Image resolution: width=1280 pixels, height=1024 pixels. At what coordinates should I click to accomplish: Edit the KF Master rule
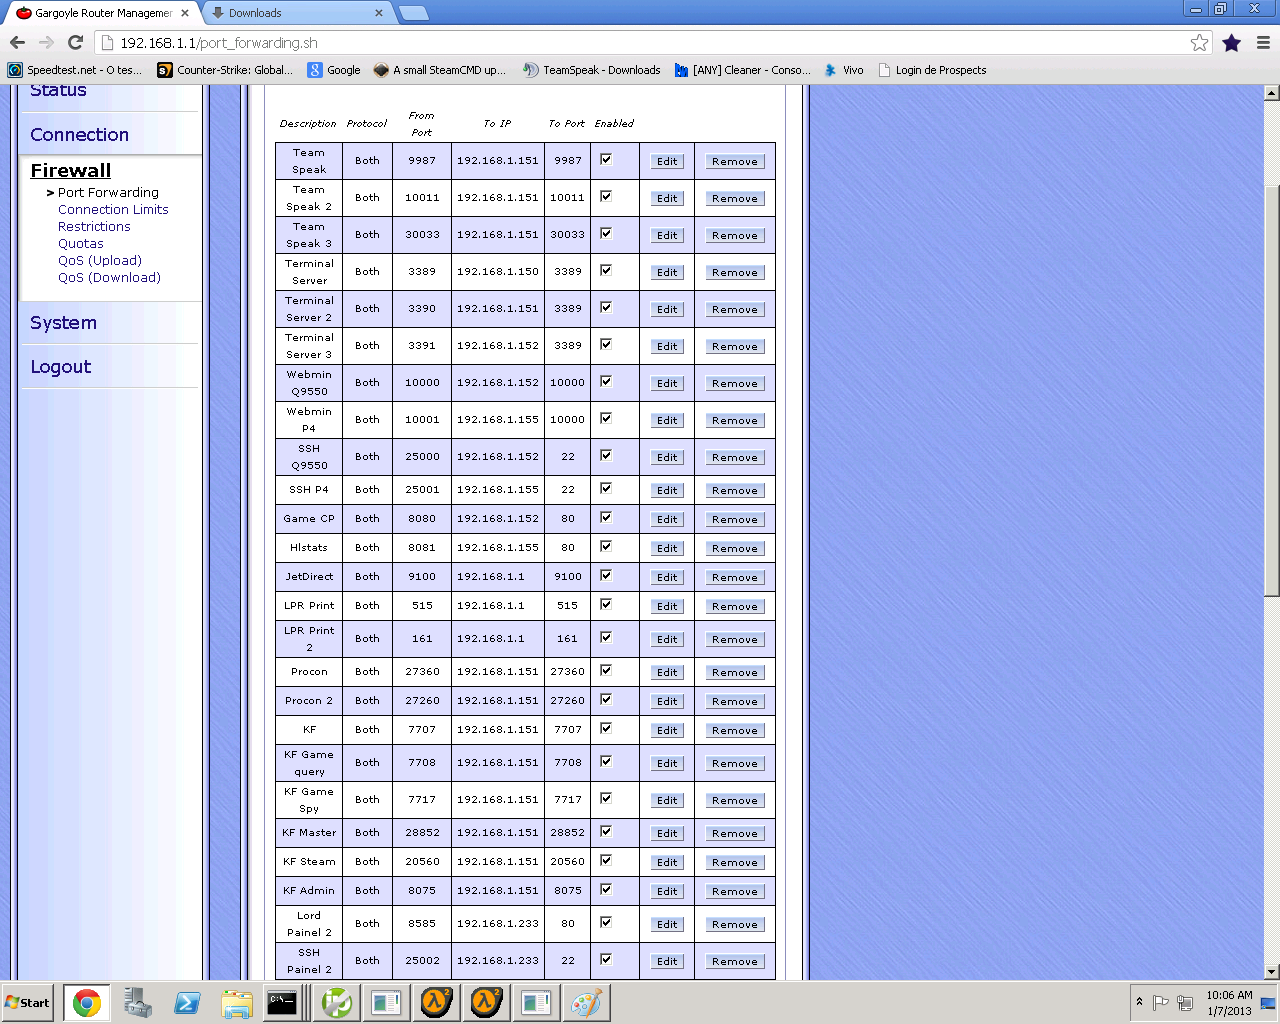pyautogui.click(x=667, y=833)
